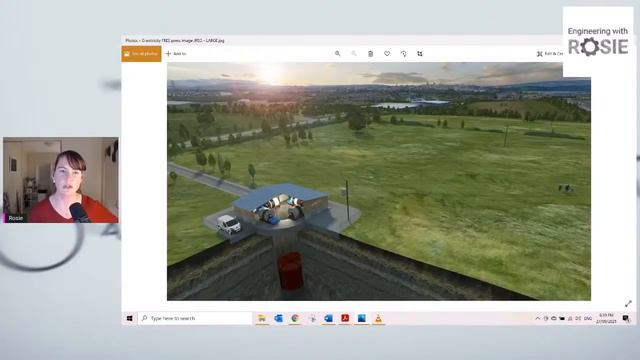Viewport: 640px width, 360px height.
Task: Open the Add to menu in Photos
Action: point(176,54)
